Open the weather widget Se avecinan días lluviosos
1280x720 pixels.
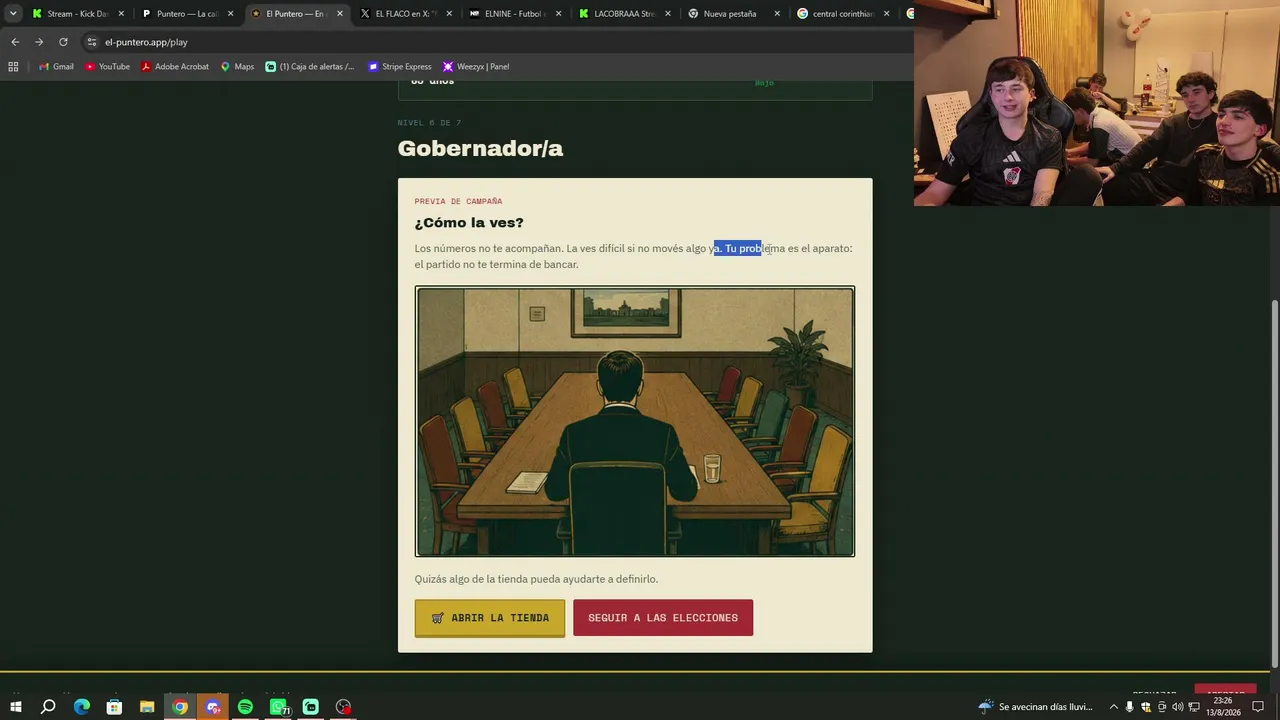point(1036,707)
